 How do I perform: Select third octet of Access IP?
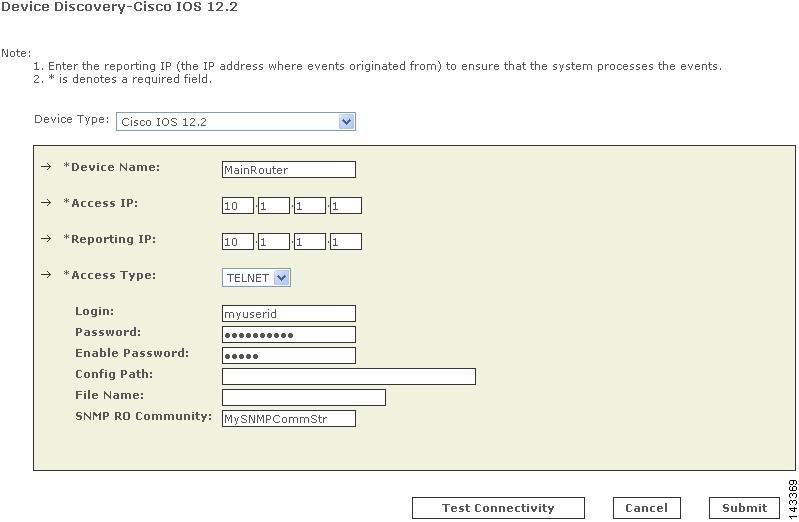[310, 206]
